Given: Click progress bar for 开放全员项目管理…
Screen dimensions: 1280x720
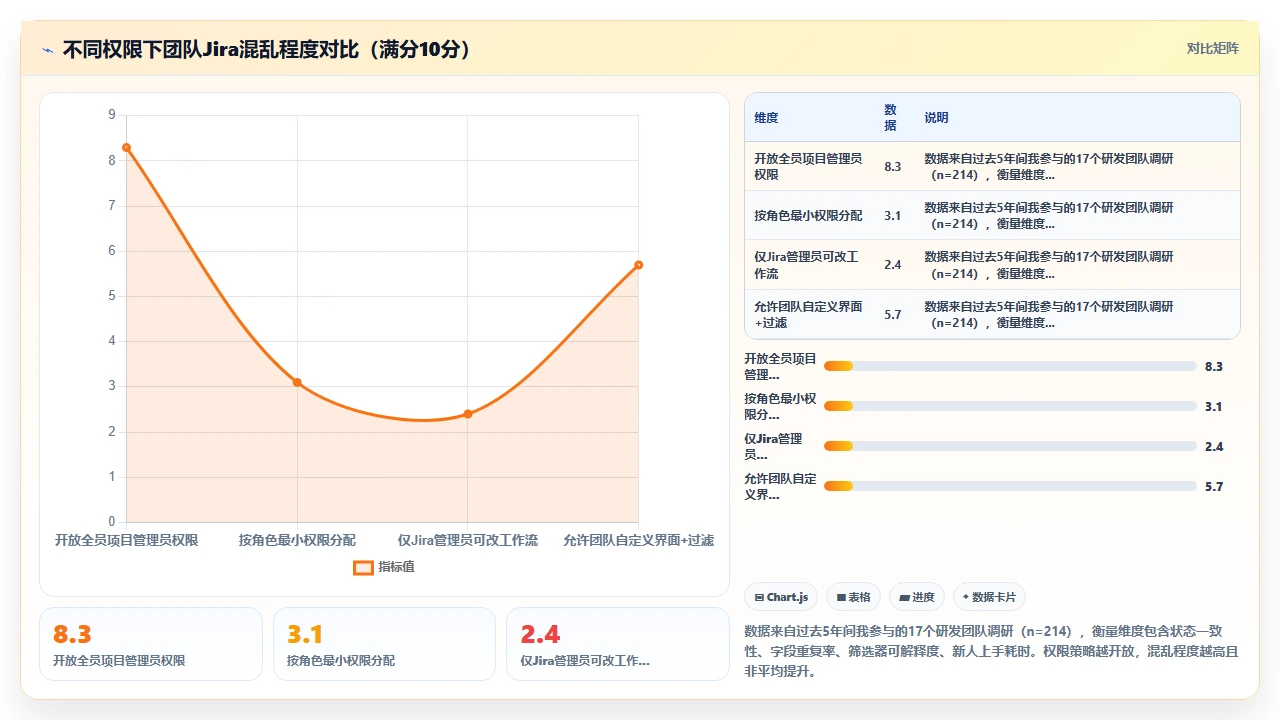Looking at the screenshot, I should point(1010,366).
